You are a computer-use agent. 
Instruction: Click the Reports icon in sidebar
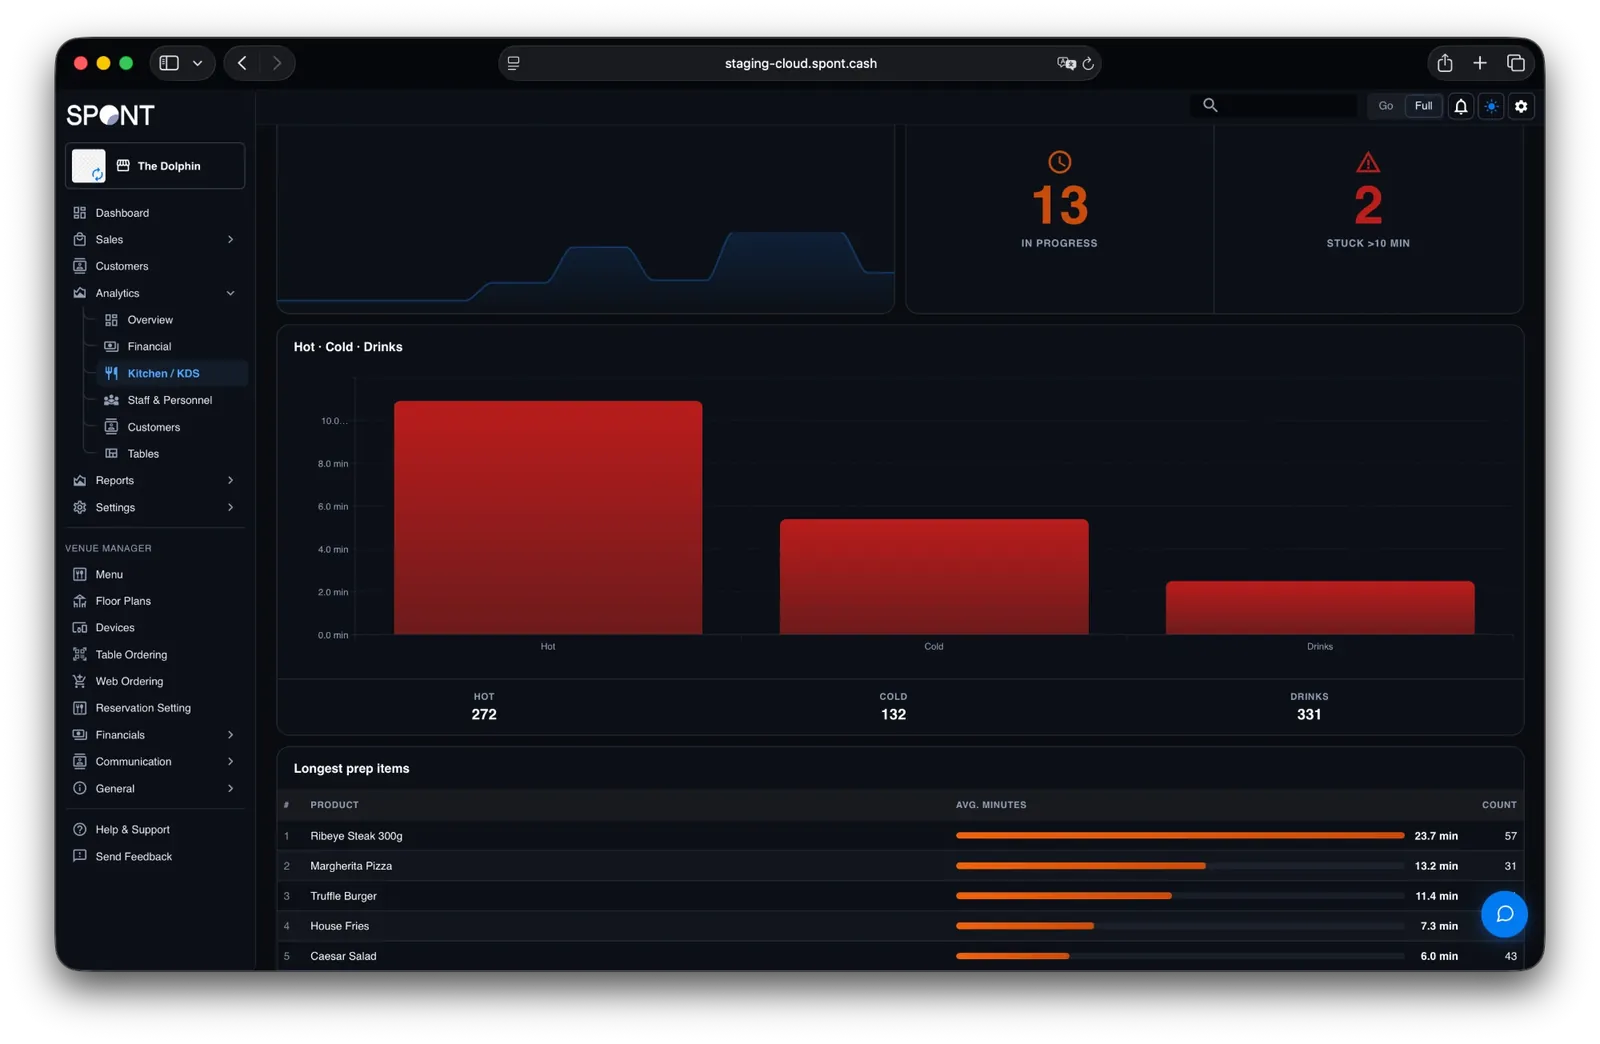coord(80,481)
